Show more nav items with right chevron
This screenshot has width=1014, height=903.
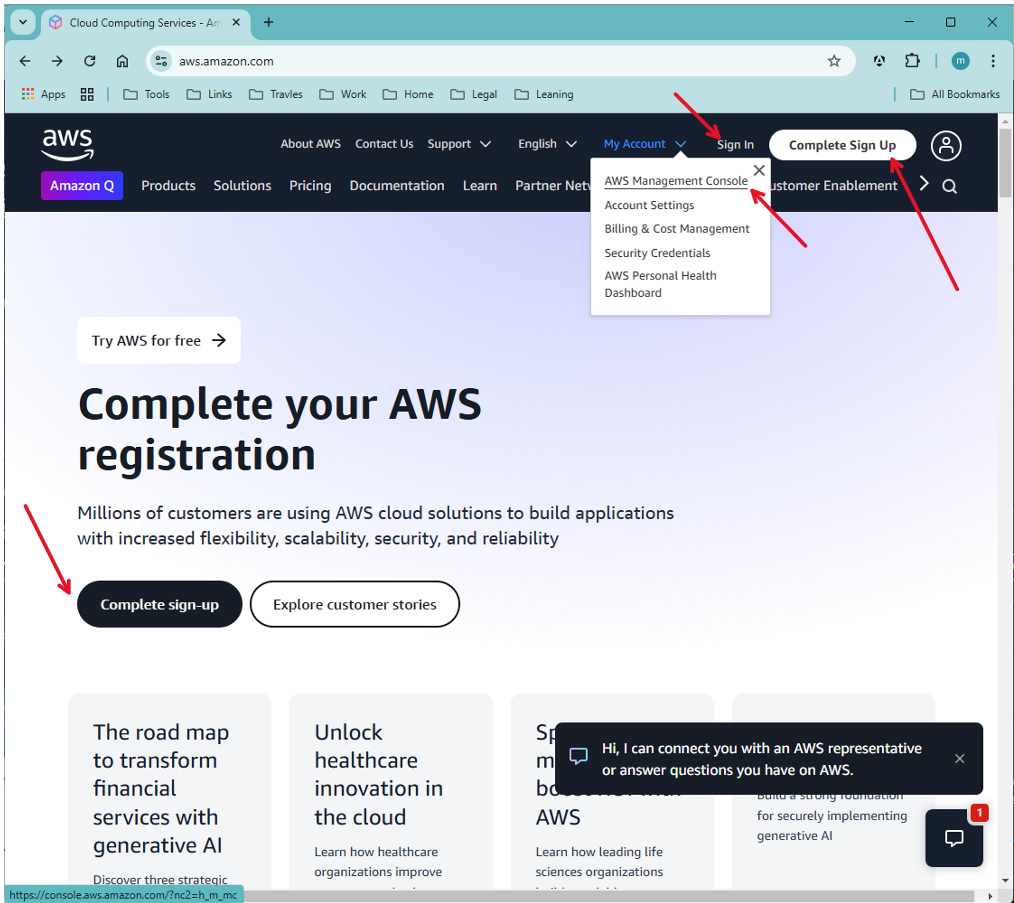tap(924, 184)
